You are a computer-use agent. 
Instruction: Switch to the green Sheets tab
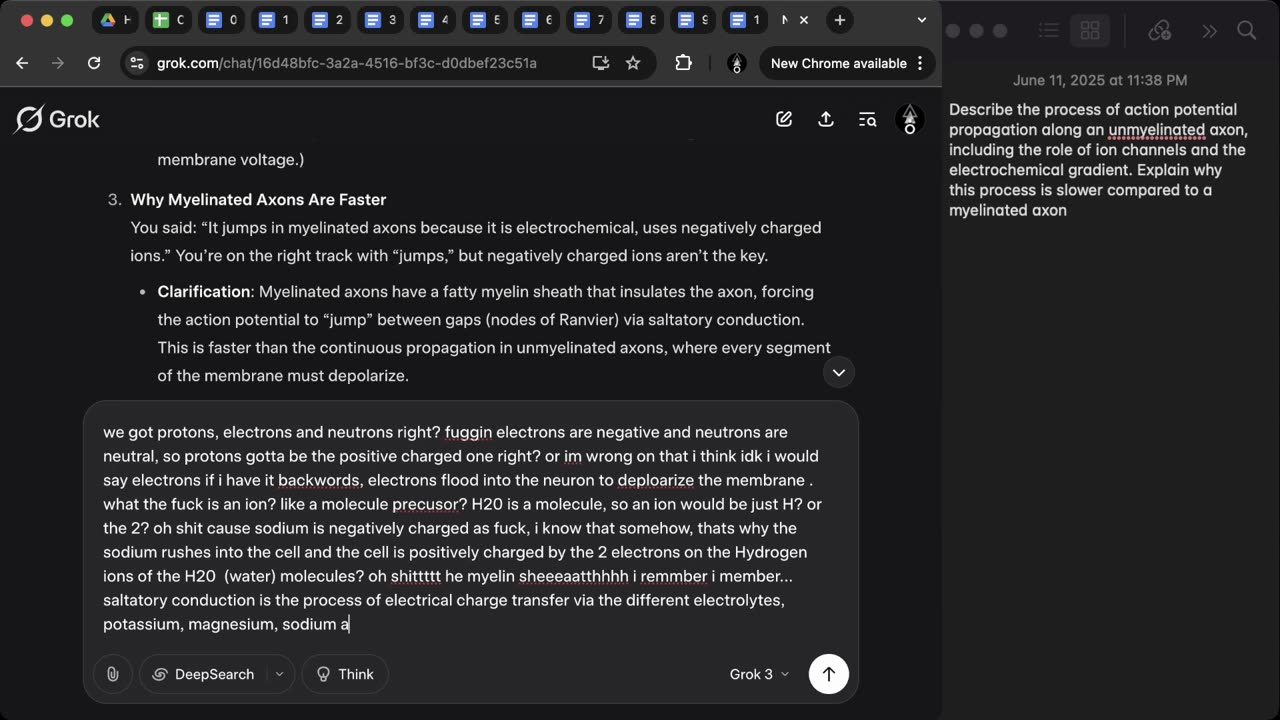(x=168, y=20)
